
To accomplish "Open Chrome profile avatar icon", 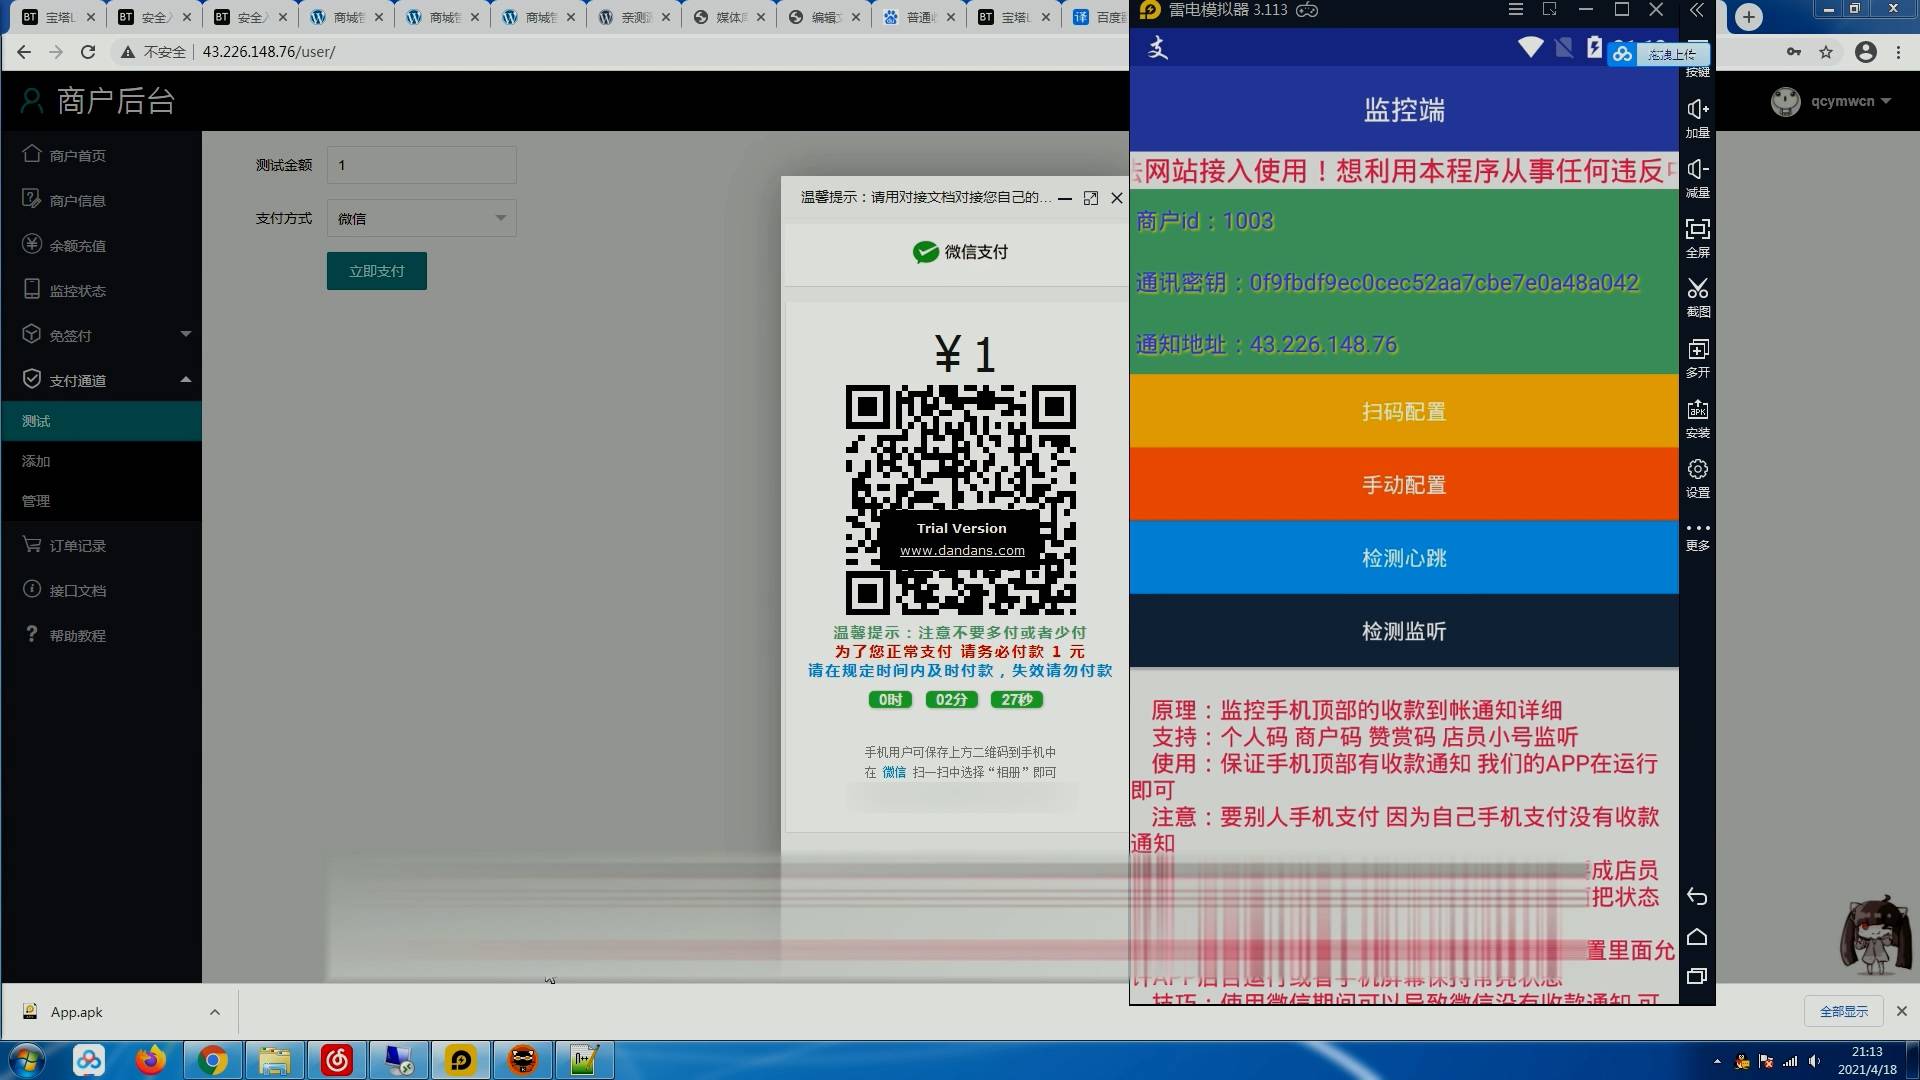I will point(1866,52).
